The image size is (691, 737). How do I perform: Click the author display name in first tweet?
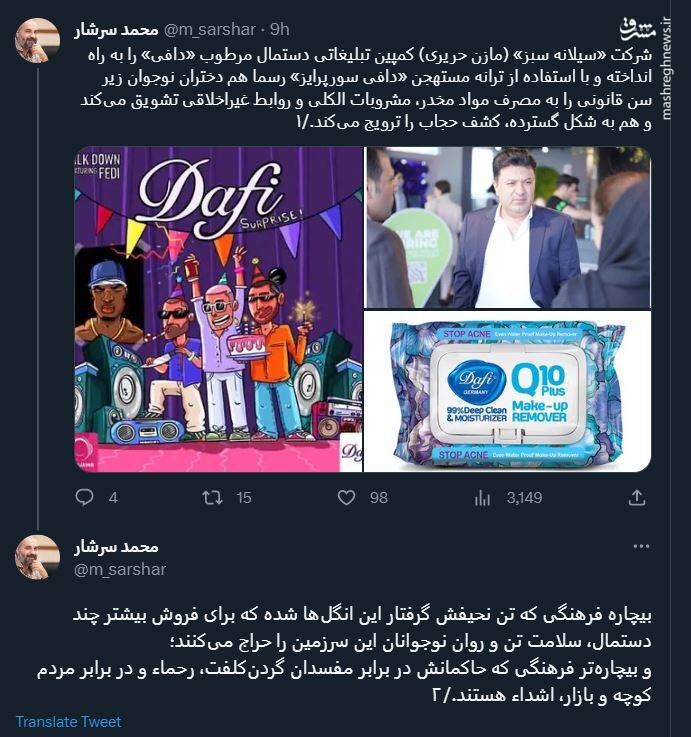[x=116, y=30]
